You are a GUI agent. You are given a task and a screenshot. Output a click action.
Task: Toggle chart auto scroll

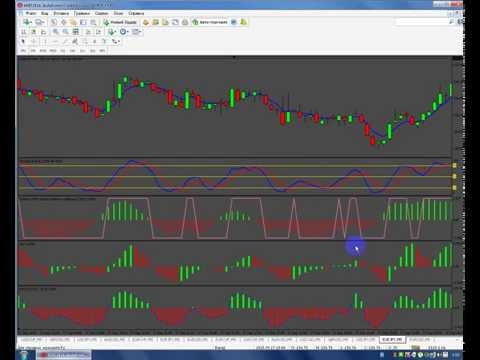click(88, 32)
